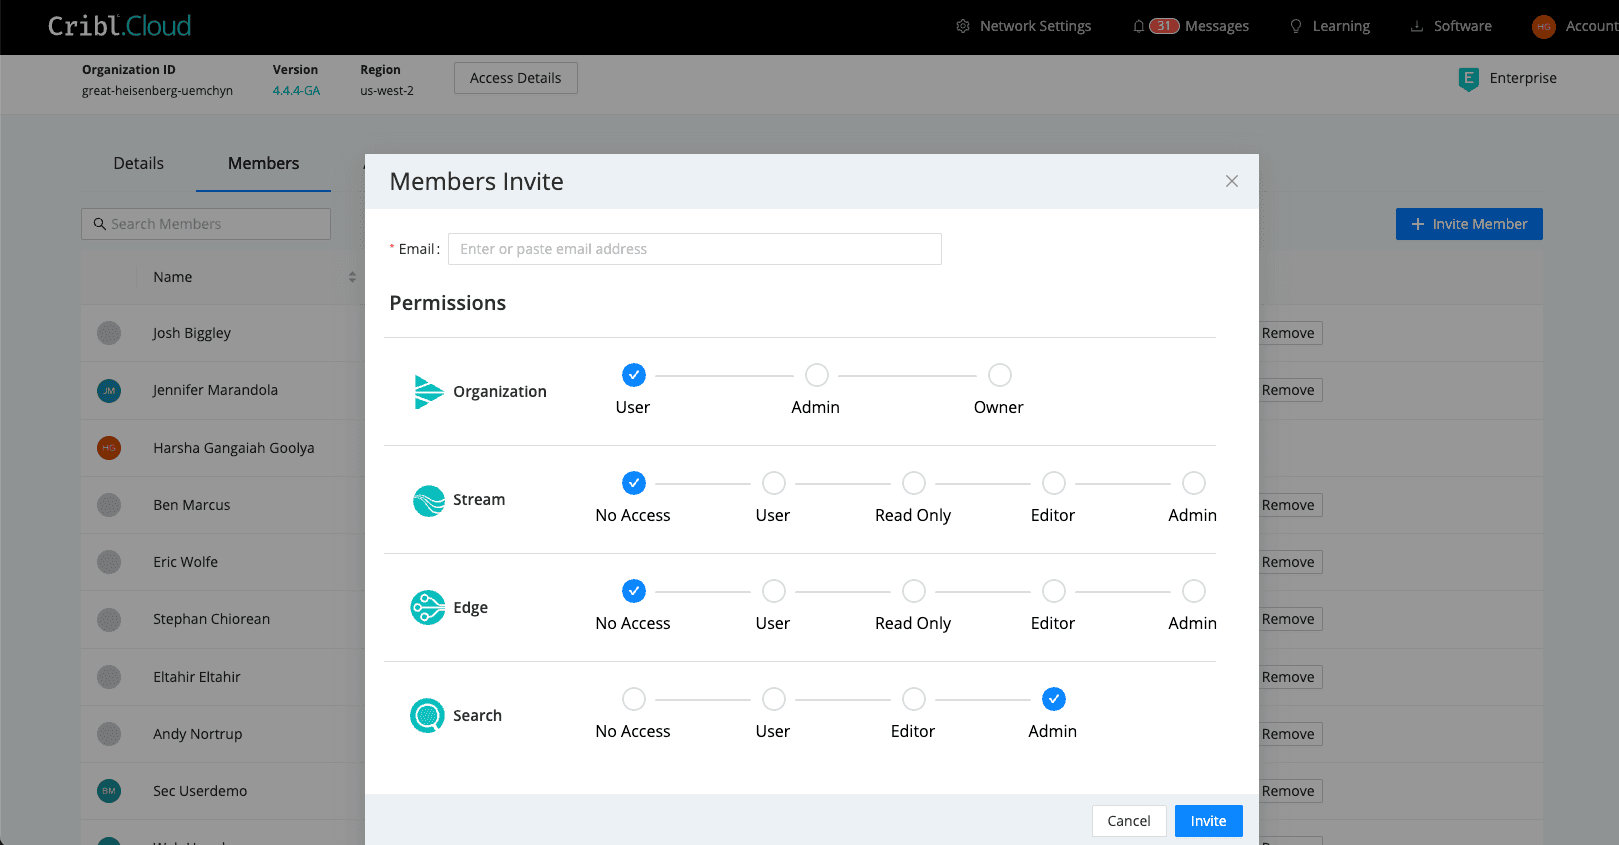Viewport: 1619px width, 845px height.
Task: Focus the Email address input field
Action: click(x=694, y=249)
